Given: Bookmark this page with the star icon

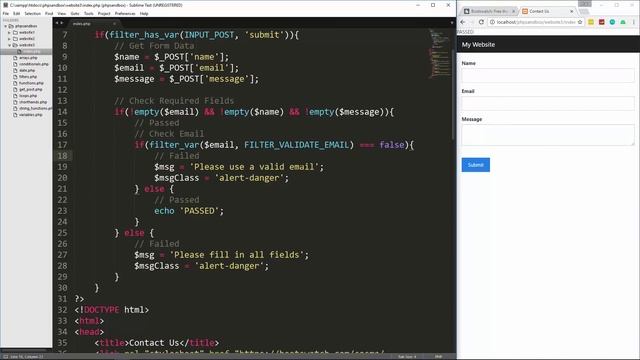Looking at the screenshot, I should (580, 22).
